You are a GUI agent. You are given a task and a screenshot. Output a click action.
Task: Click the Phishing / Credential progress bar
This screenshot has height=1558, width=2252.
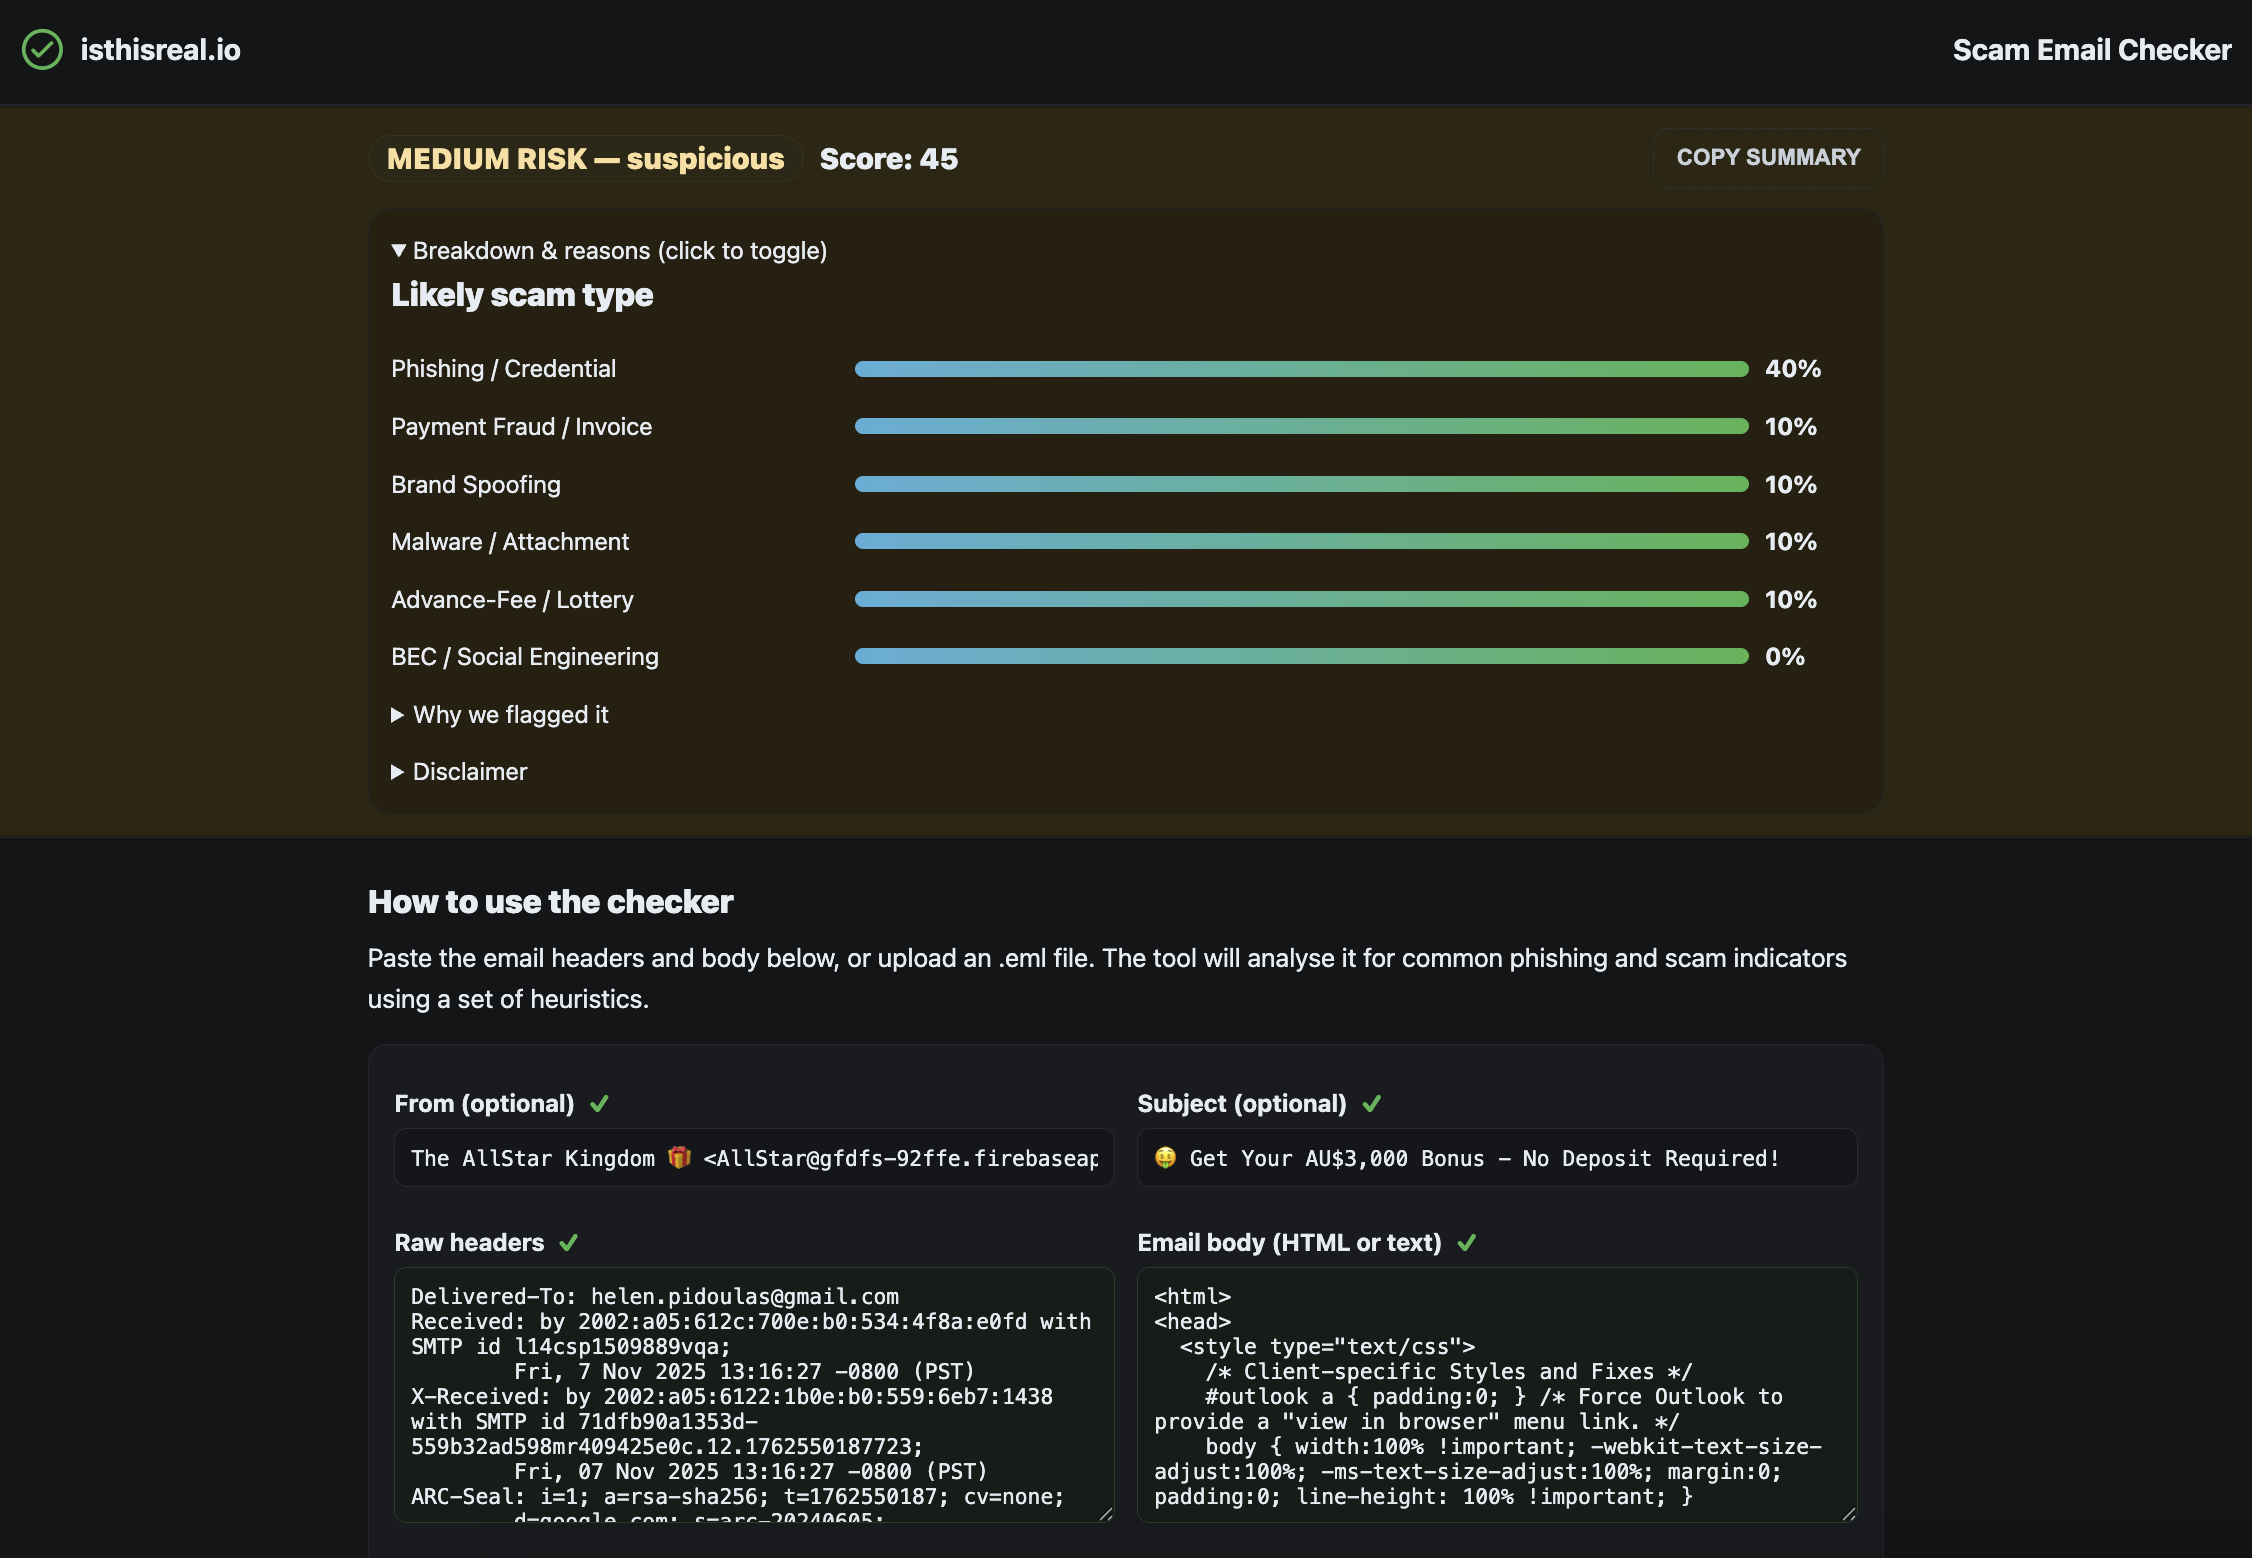pos(1301,369)
